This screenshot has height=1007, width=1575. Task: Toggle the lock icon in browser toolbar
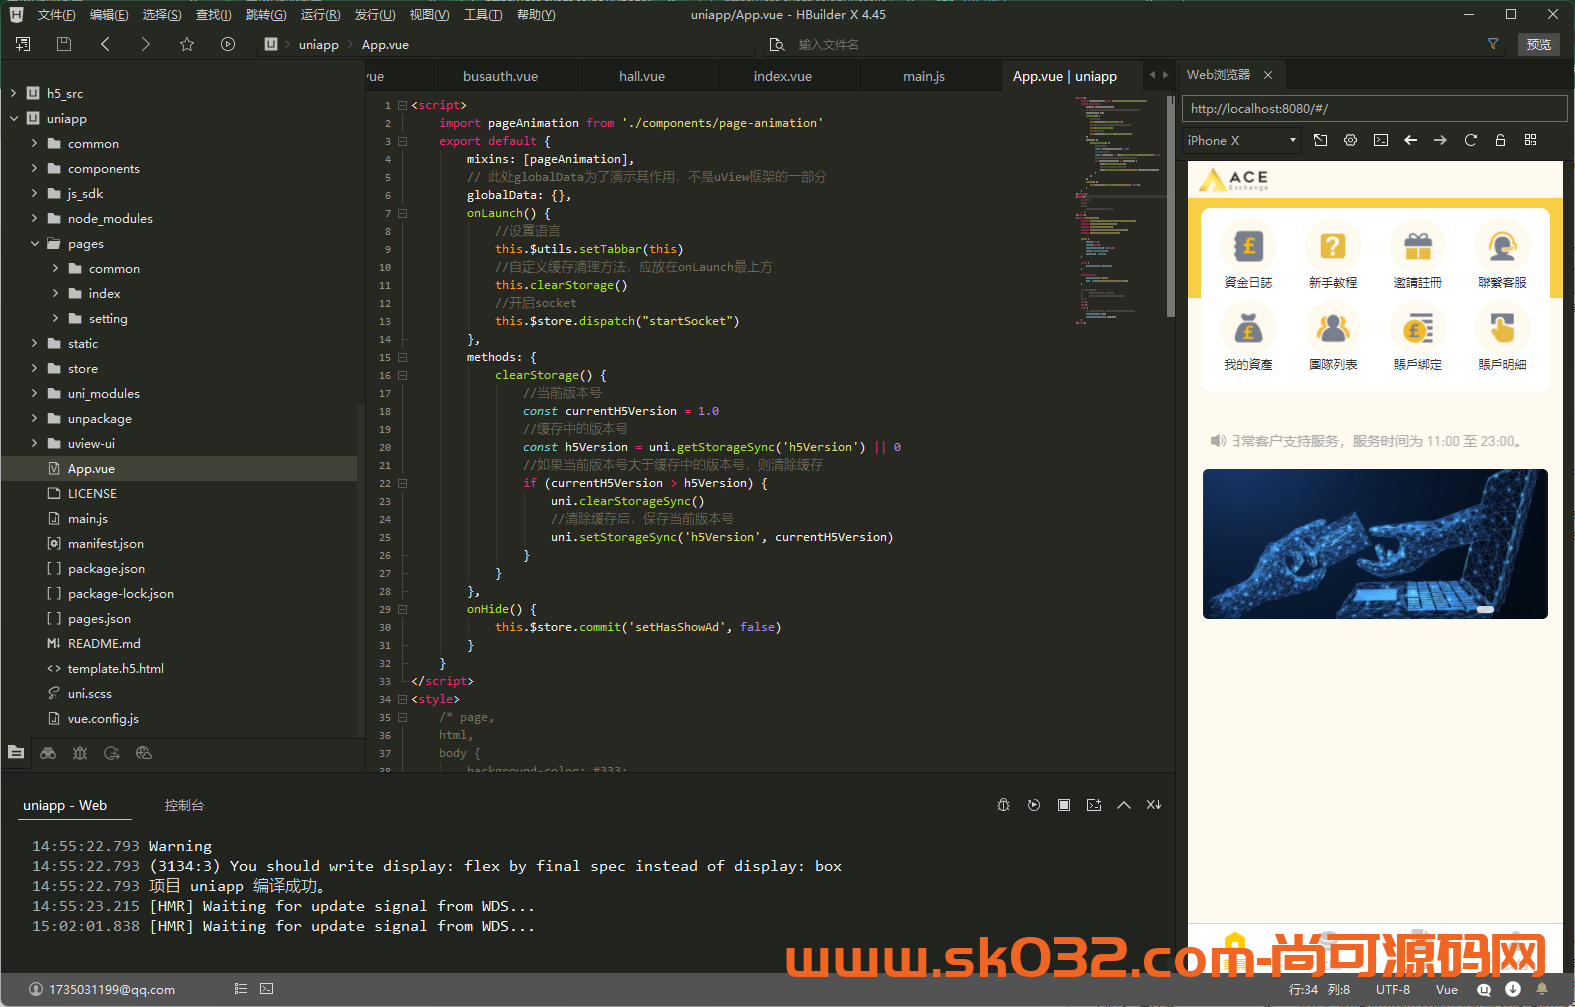(x=1500, y=140)
